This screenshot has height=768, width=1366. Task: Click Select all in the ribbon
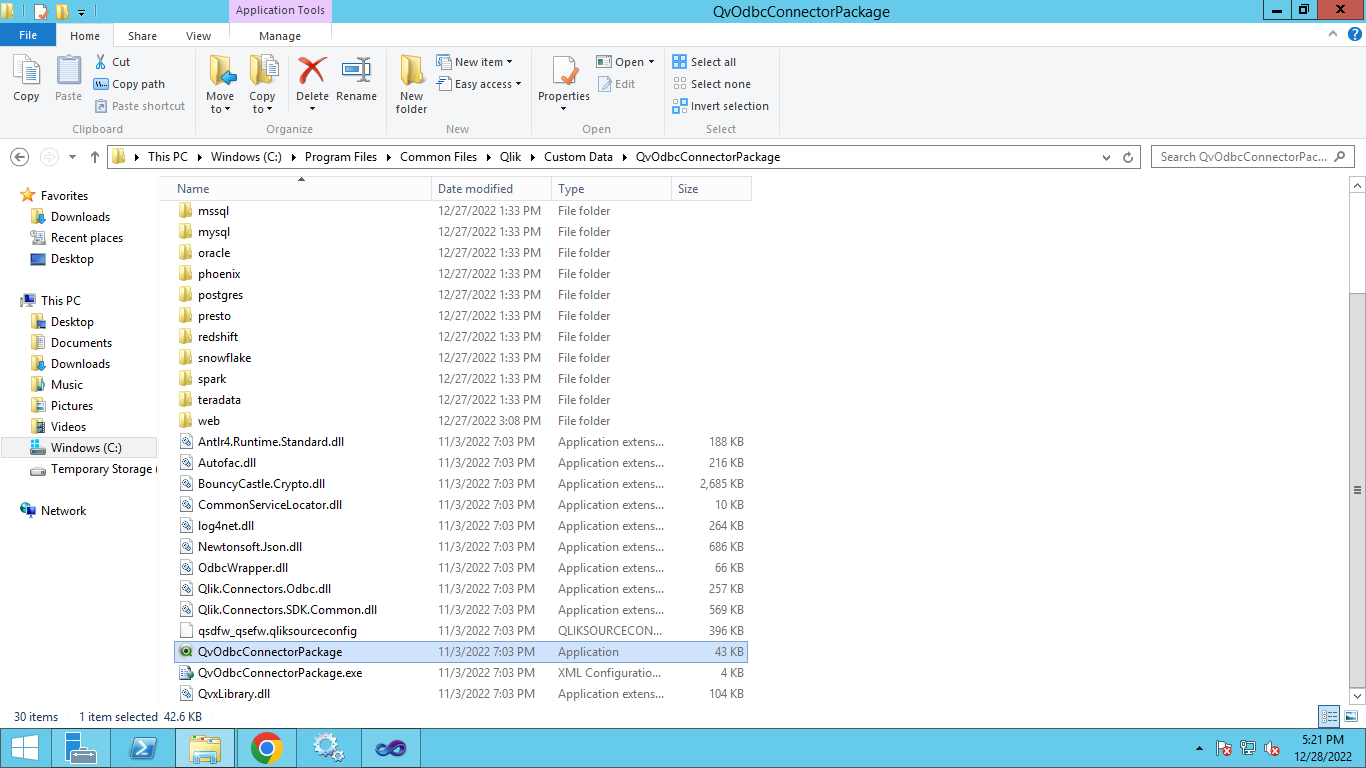(x=704, y=62)
